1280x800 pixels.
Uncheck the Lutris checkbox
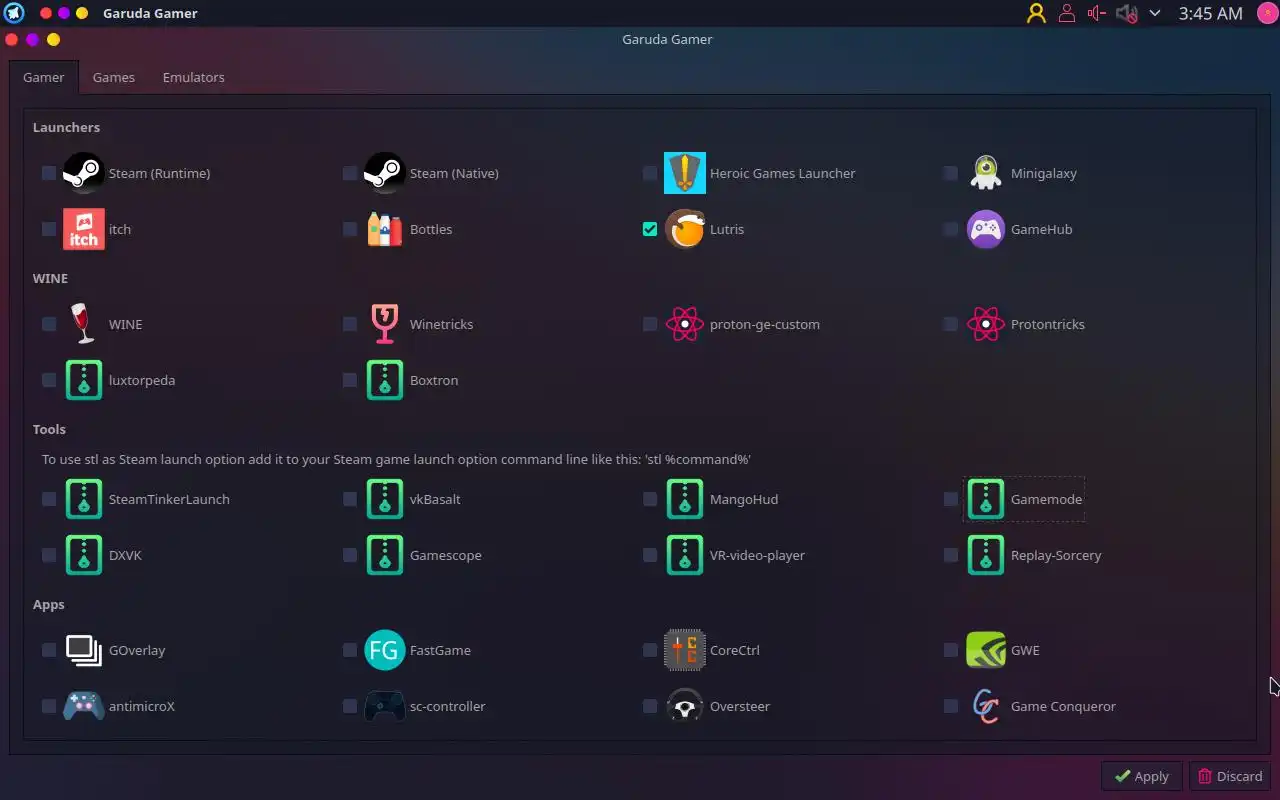(x=650, y=229)
